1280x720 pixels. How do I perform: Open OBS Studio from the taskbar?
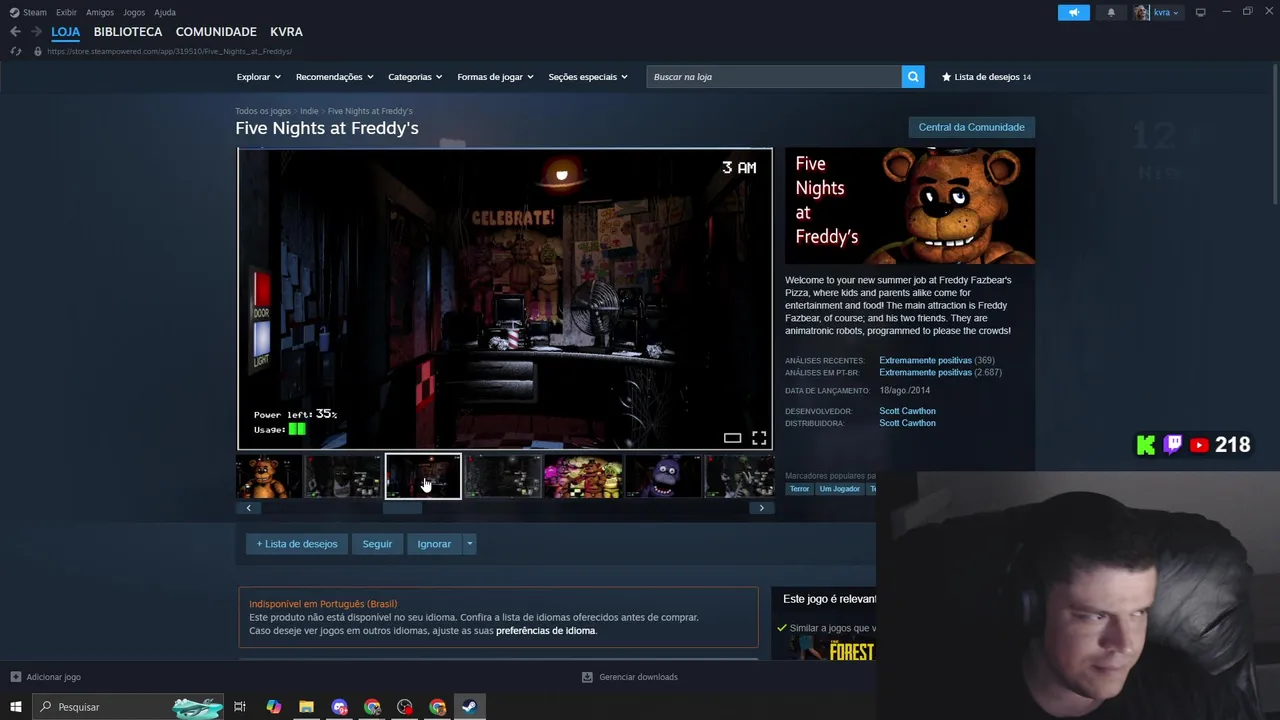click(405, 707)
